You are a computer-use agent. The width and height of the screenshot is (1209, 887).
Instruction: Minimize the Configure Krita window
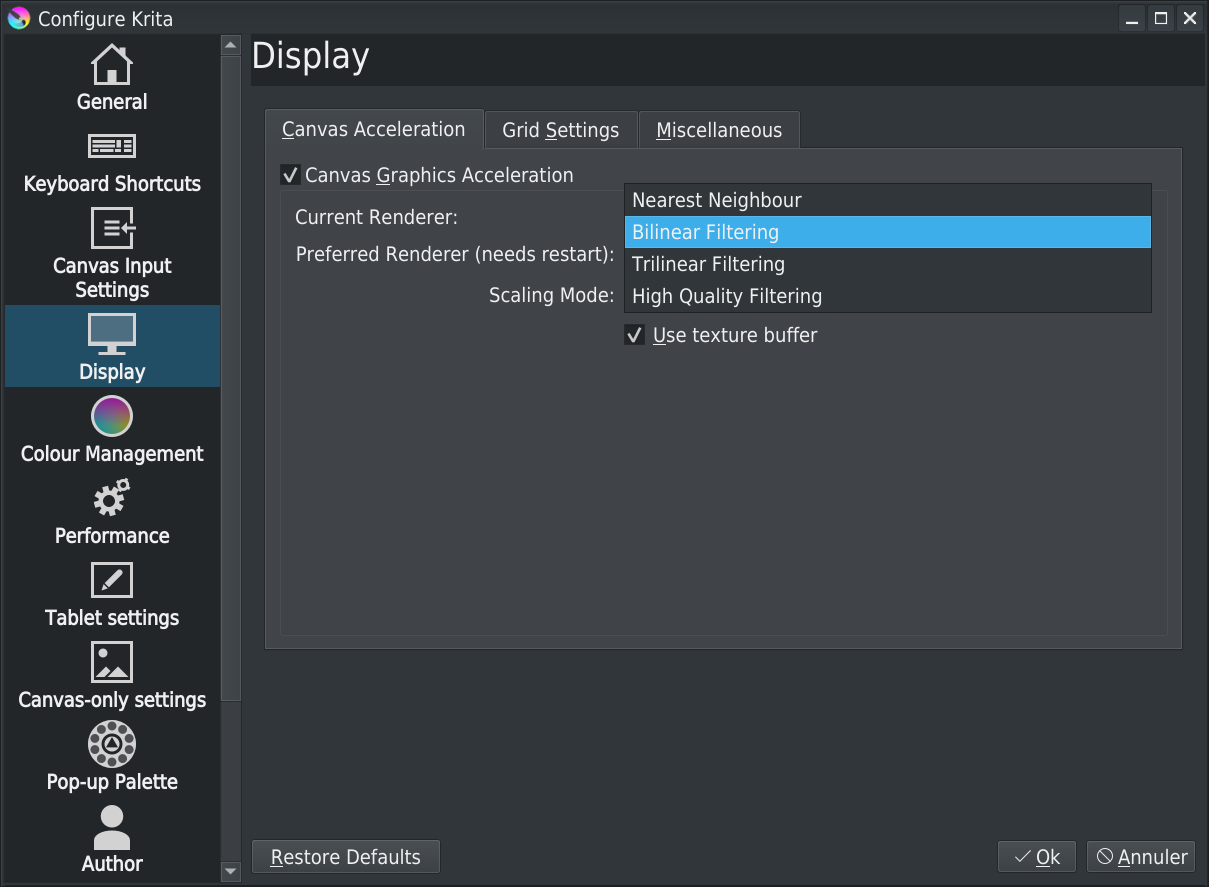tap(1132, 18)
